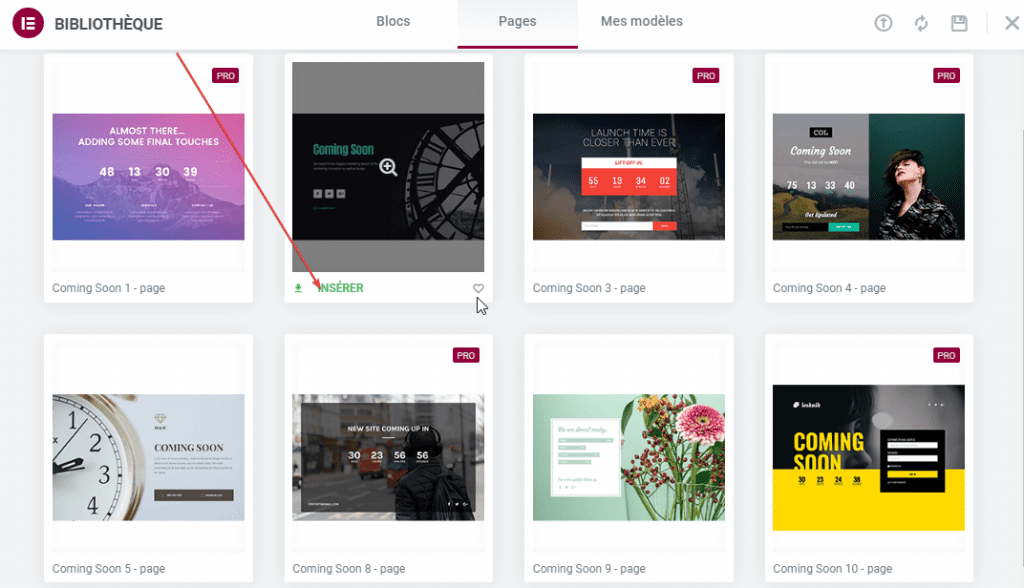This screenshot has height=588, width=1024.
Task: Open Coming Soon 1 purple mountain thumbnail
Action: coord(148,176)
